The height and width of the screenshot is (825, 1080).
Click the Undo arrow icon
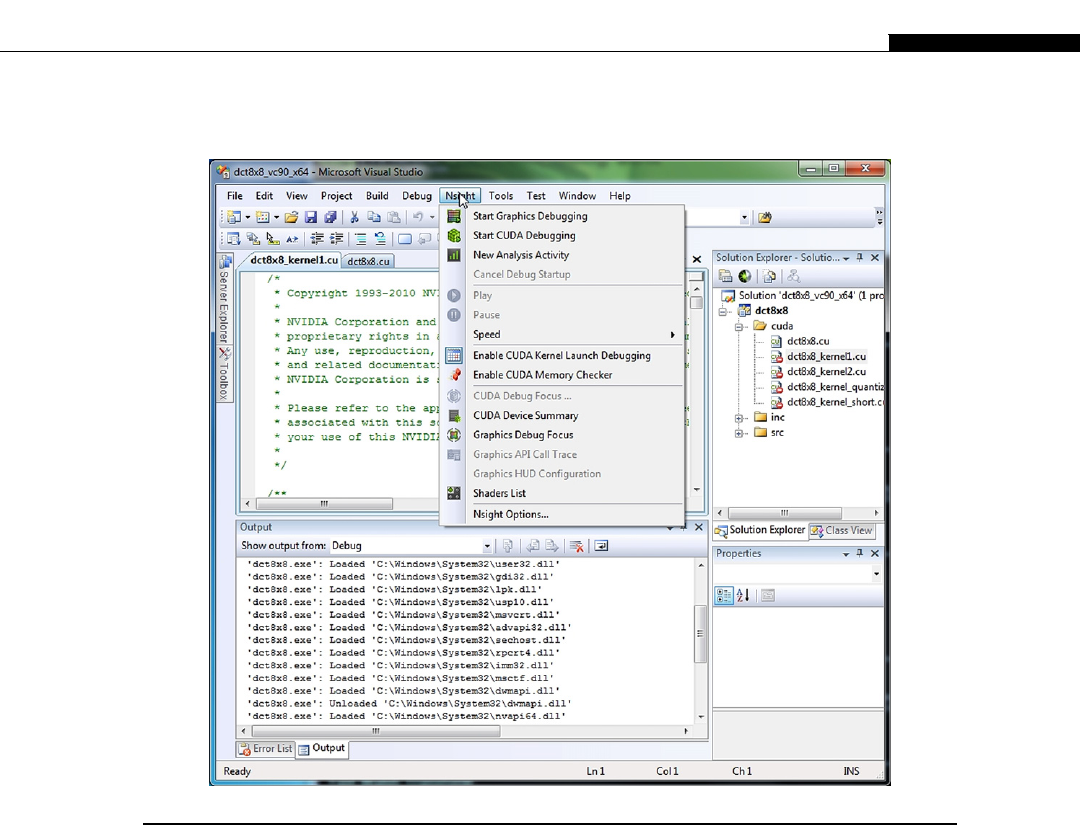(x=417, y=218)
